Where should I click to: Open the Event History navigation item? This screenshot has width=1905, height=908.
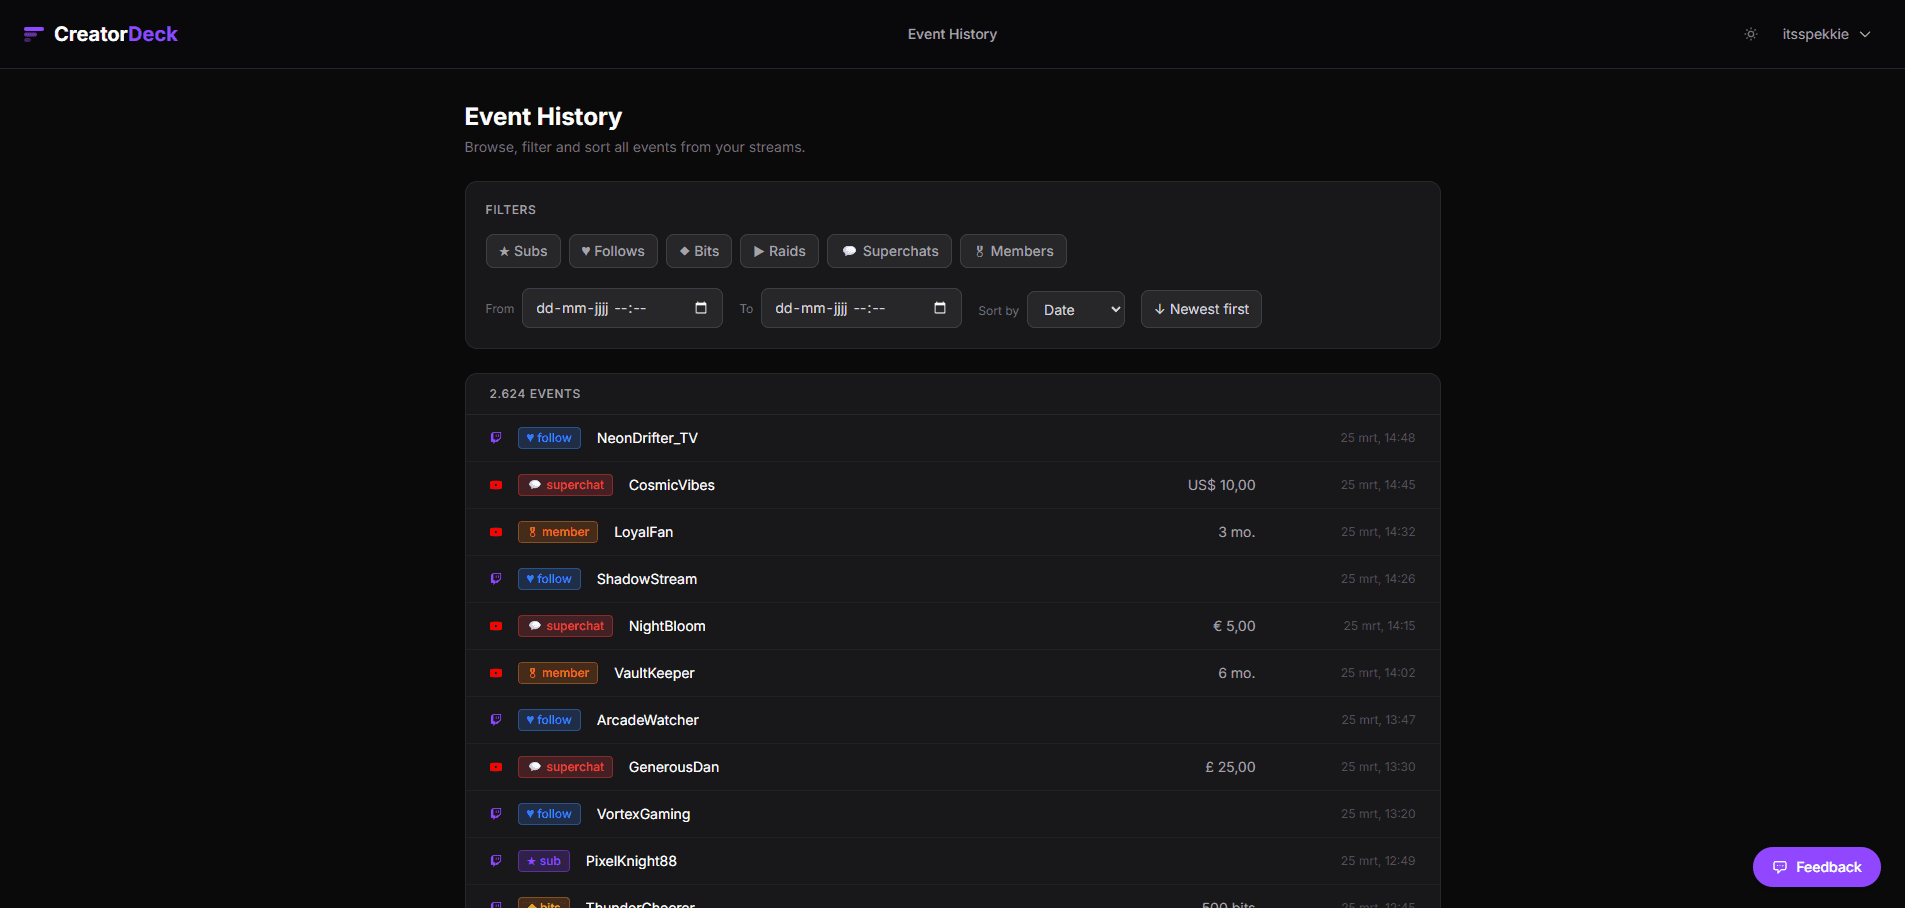tap(952, 34)
